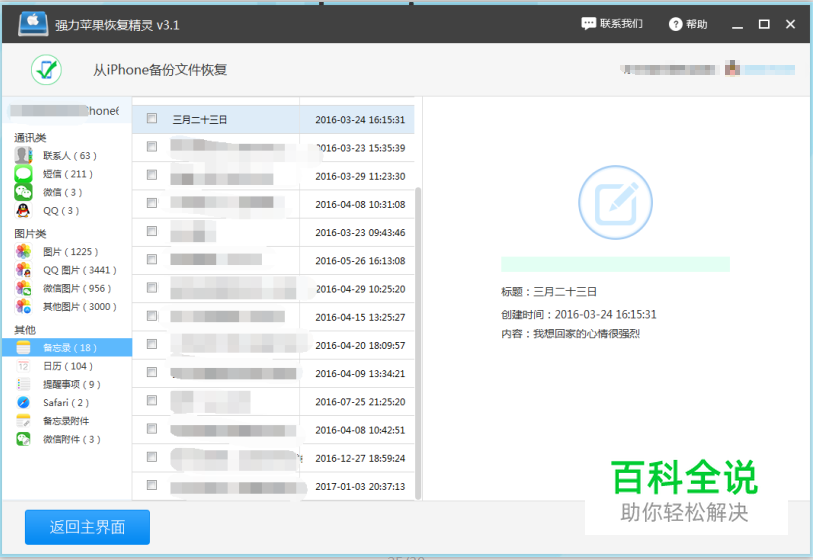Click the notes list vertical scrollbar
813x560 pixels.
[418, 342]
